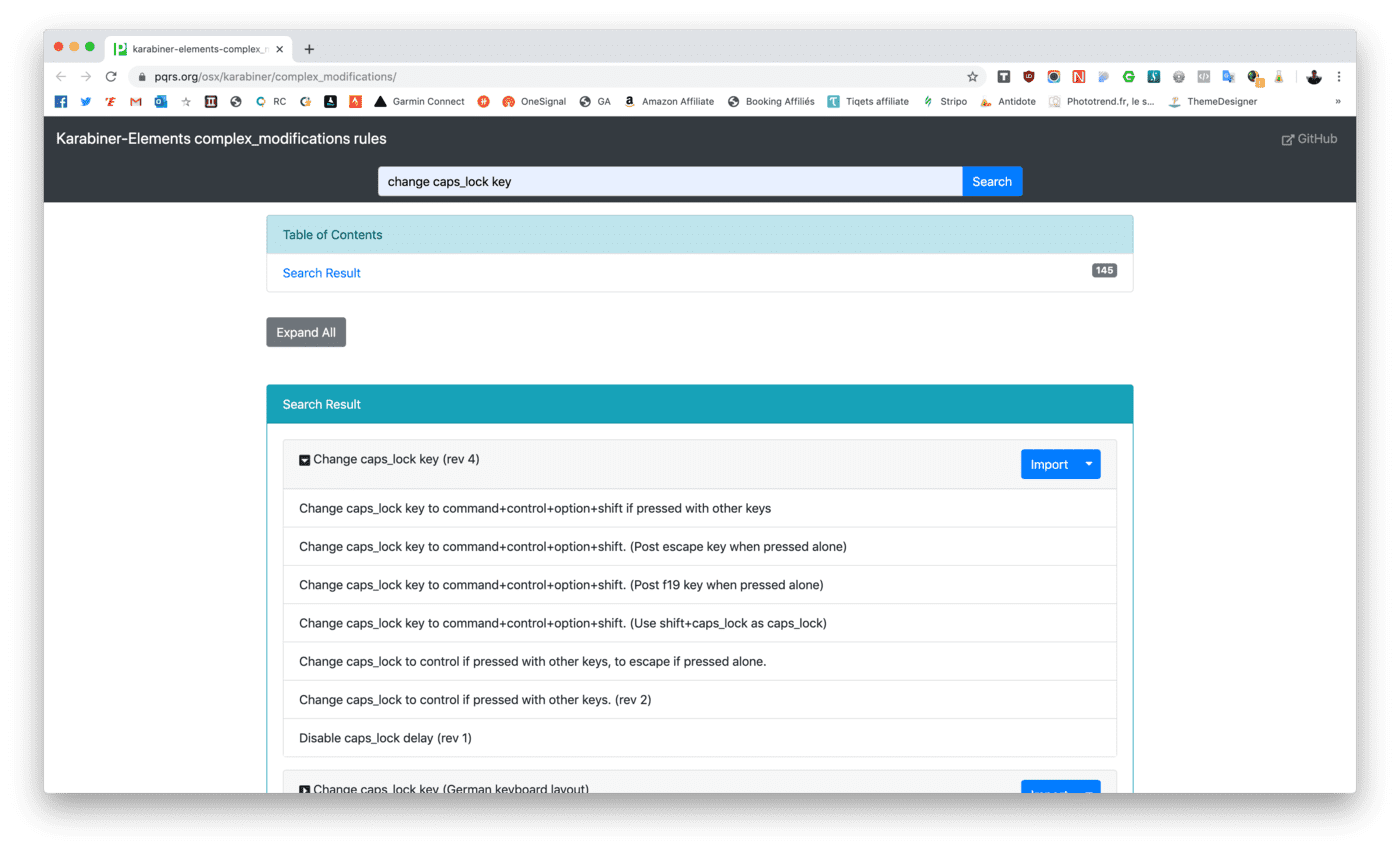Open the Tiqets affiliate bookmark
The width and height of the screenshot is (1400, 851).
[868, 102]
